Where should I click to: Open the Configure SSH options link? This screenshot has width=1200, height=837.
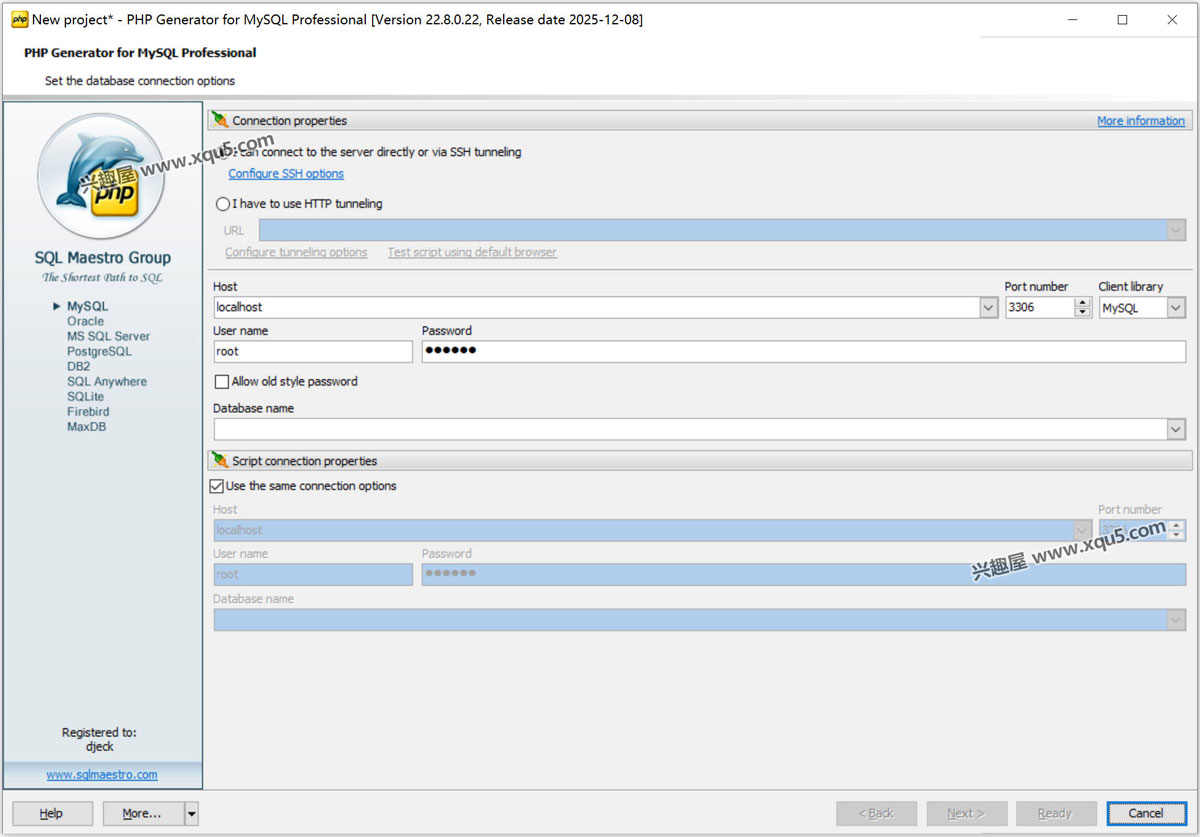[286, 174]
